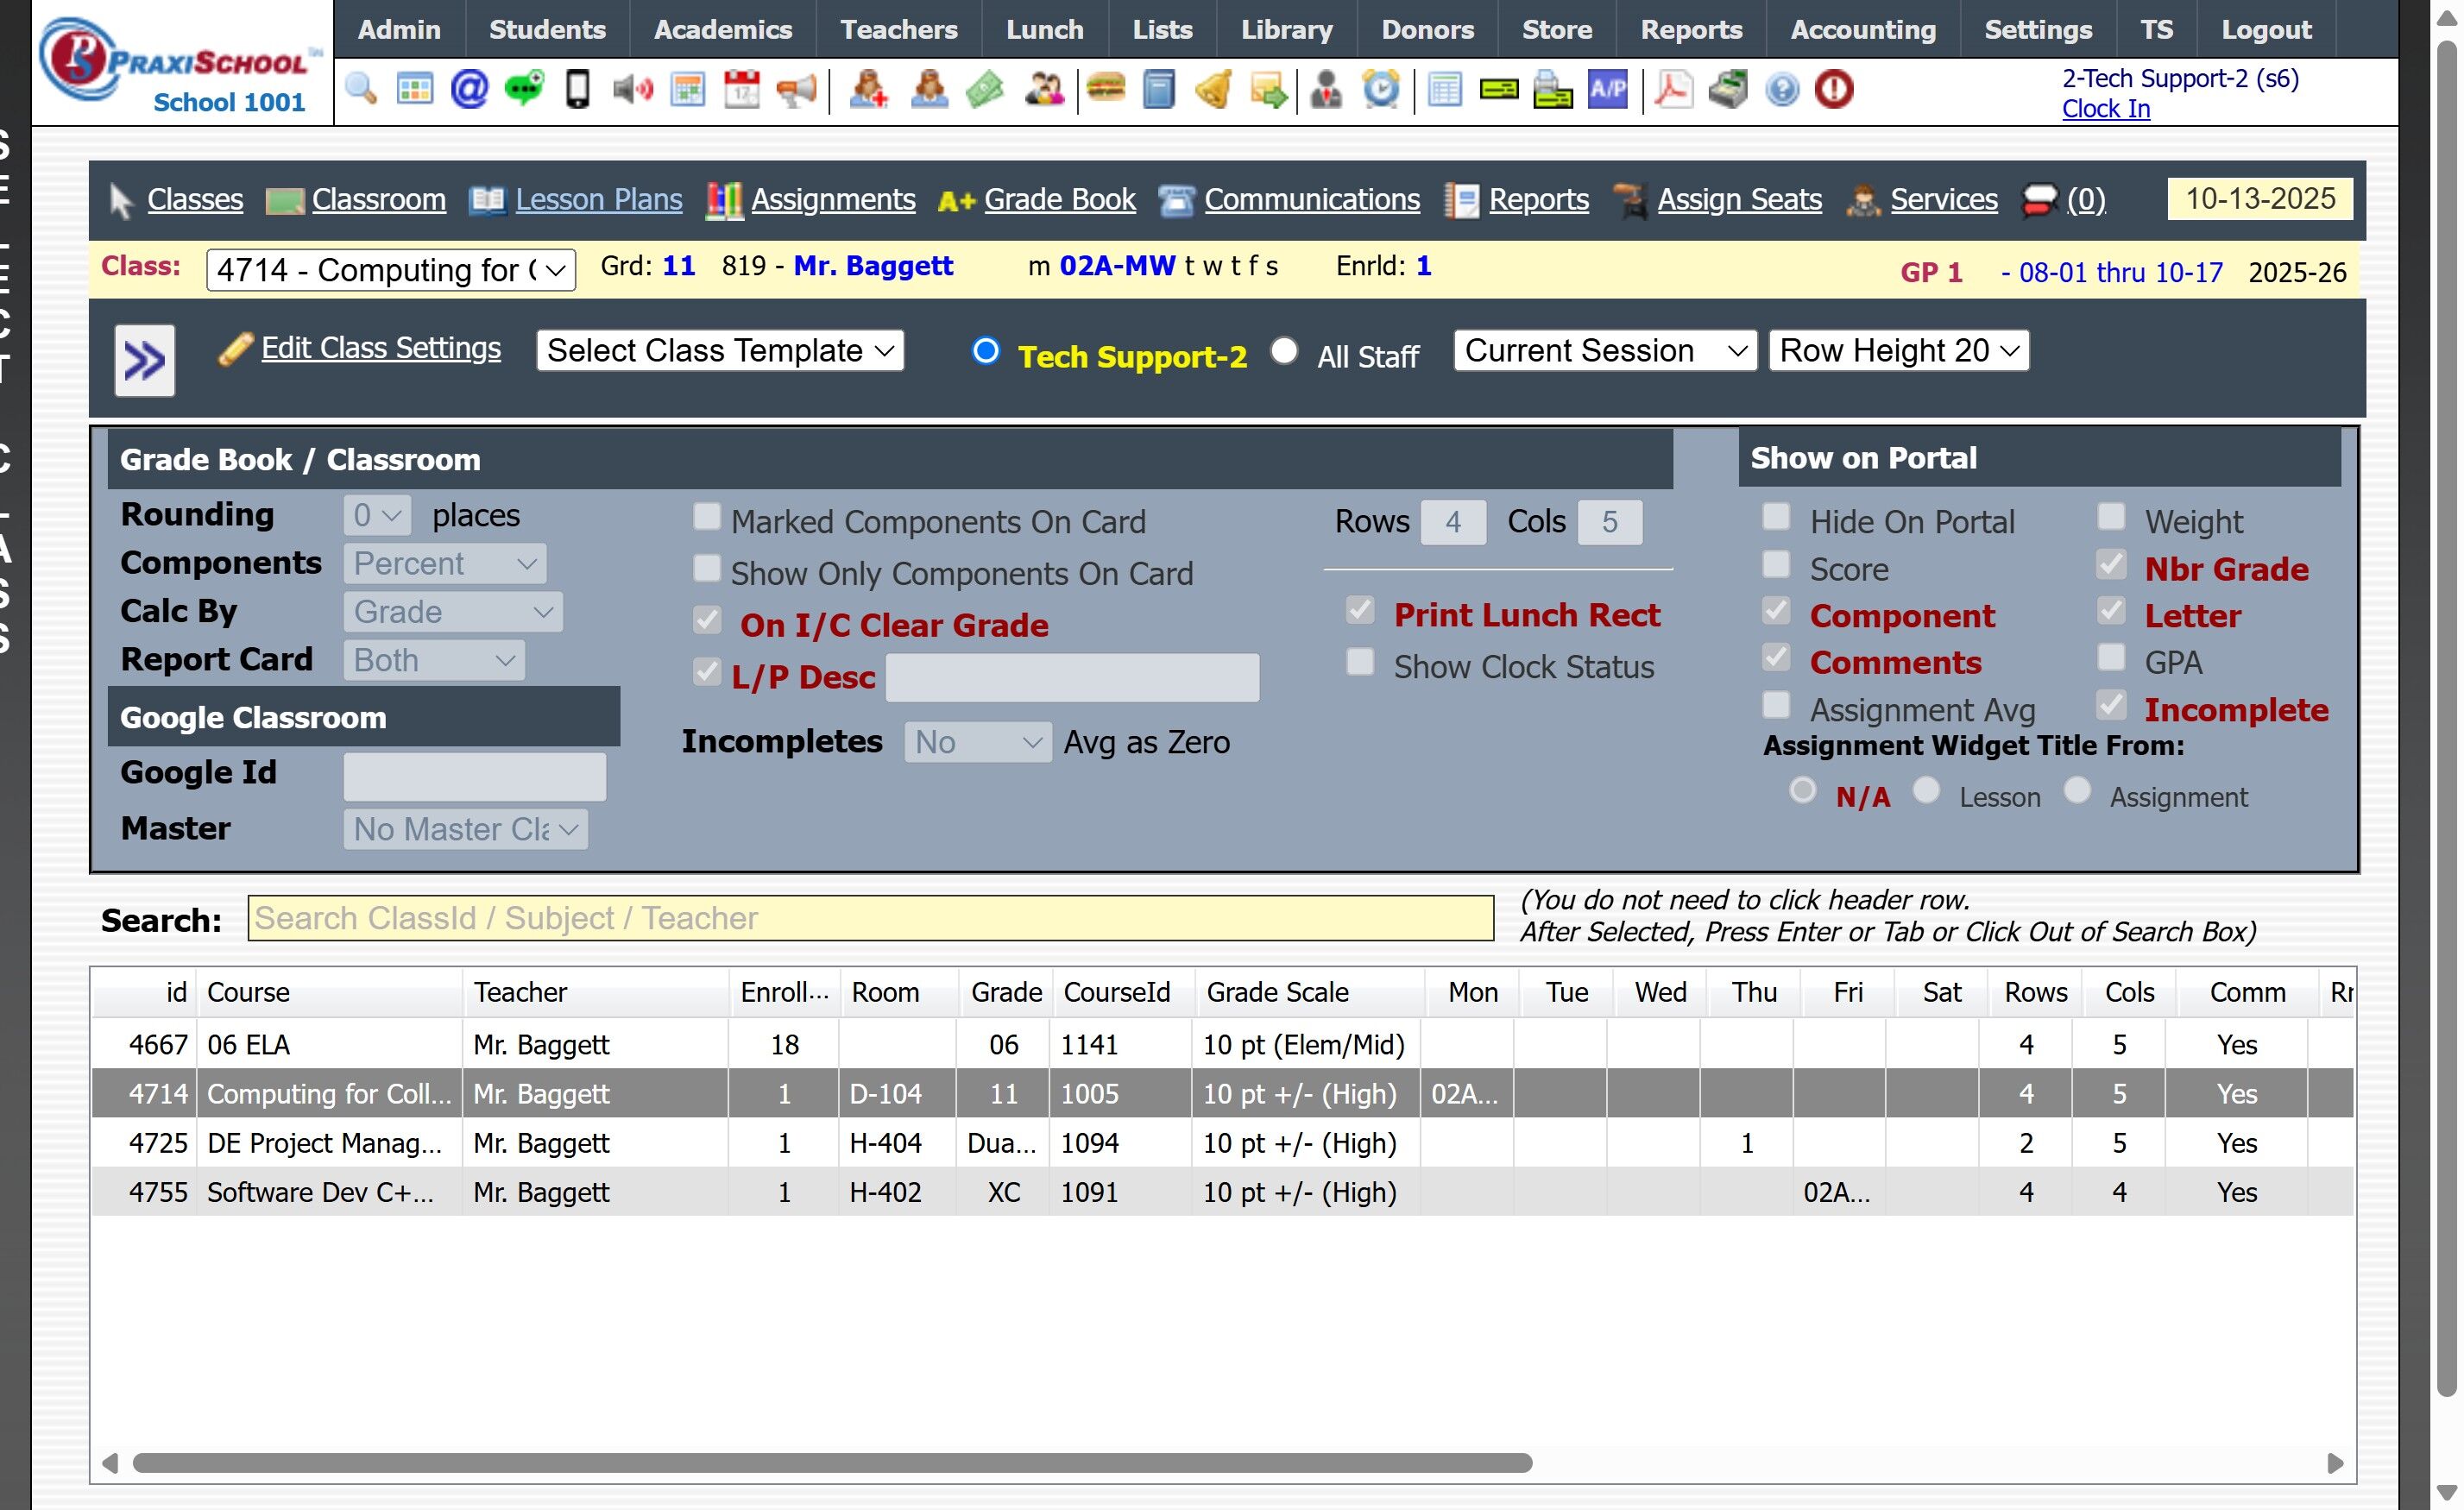
Task: Open the Academics menu
Action: (722, 30)
